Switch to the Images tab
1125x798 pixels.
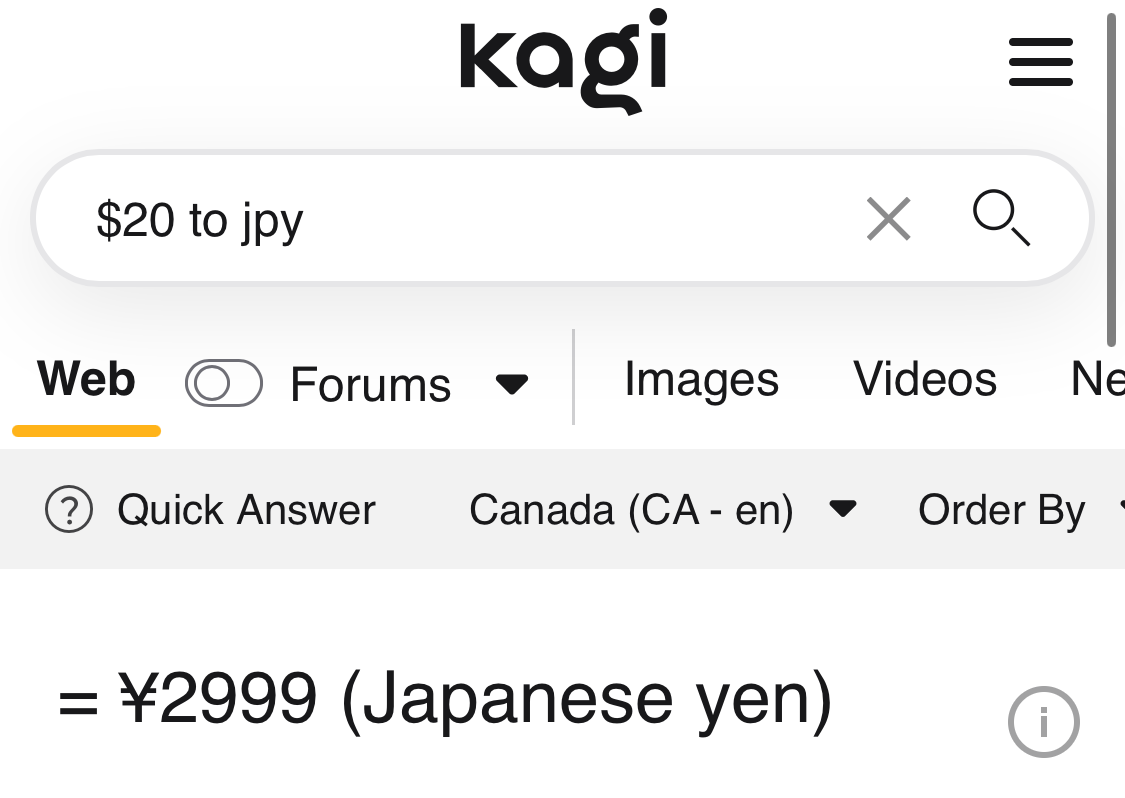point(701,380)
